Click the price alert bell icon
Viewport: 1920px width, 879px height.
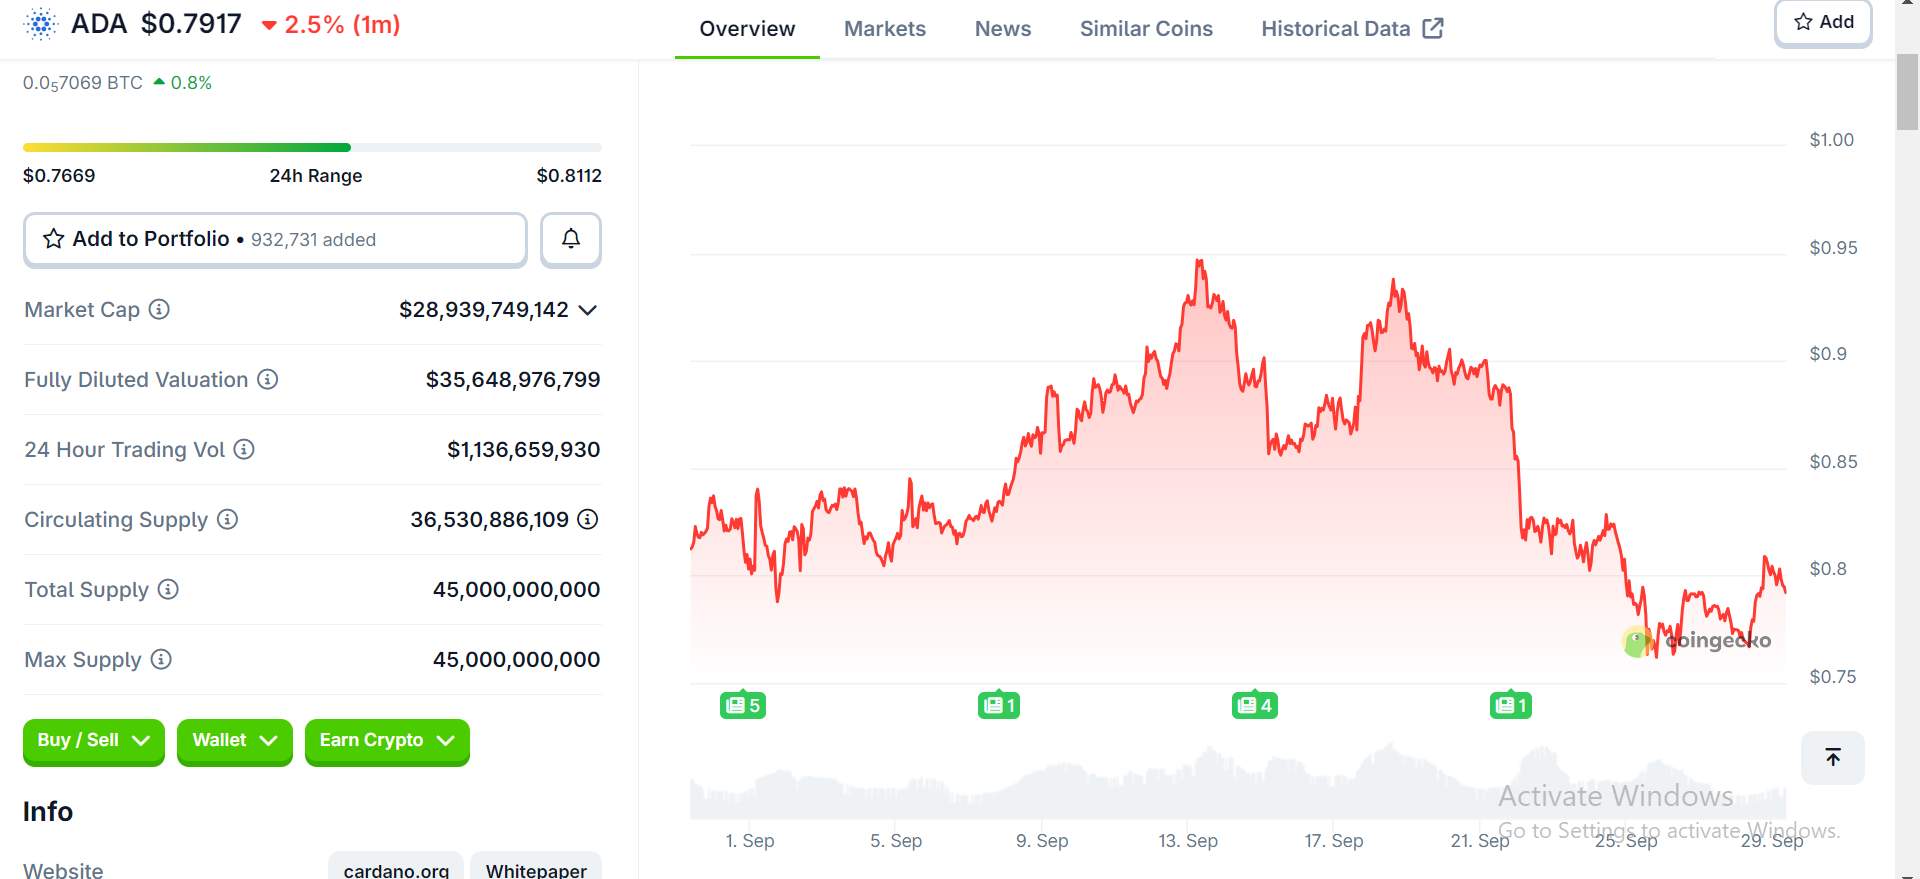(570, 239)
